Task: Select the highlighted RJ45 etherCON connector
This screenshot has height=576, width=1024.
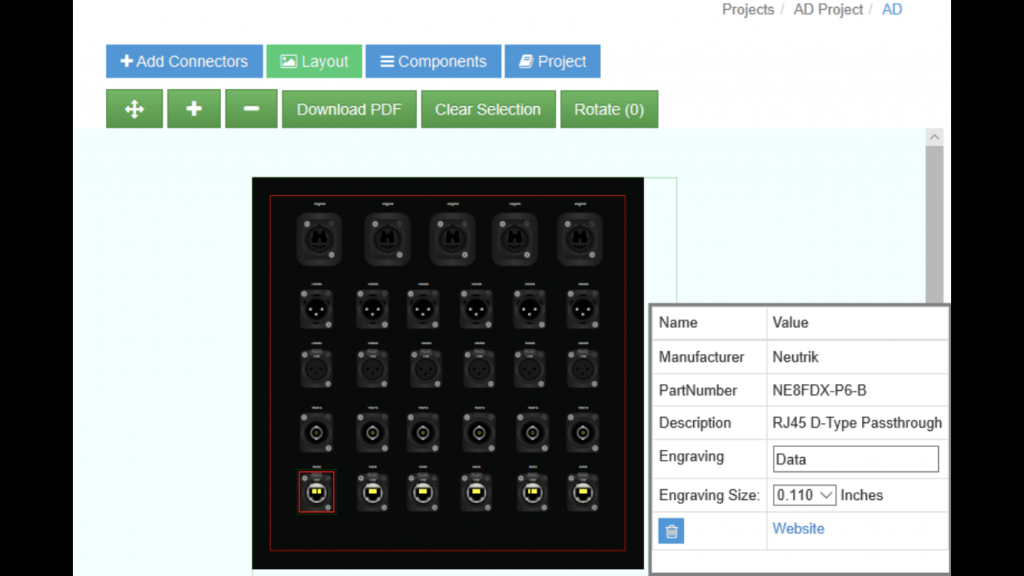Action: point(317,491)
